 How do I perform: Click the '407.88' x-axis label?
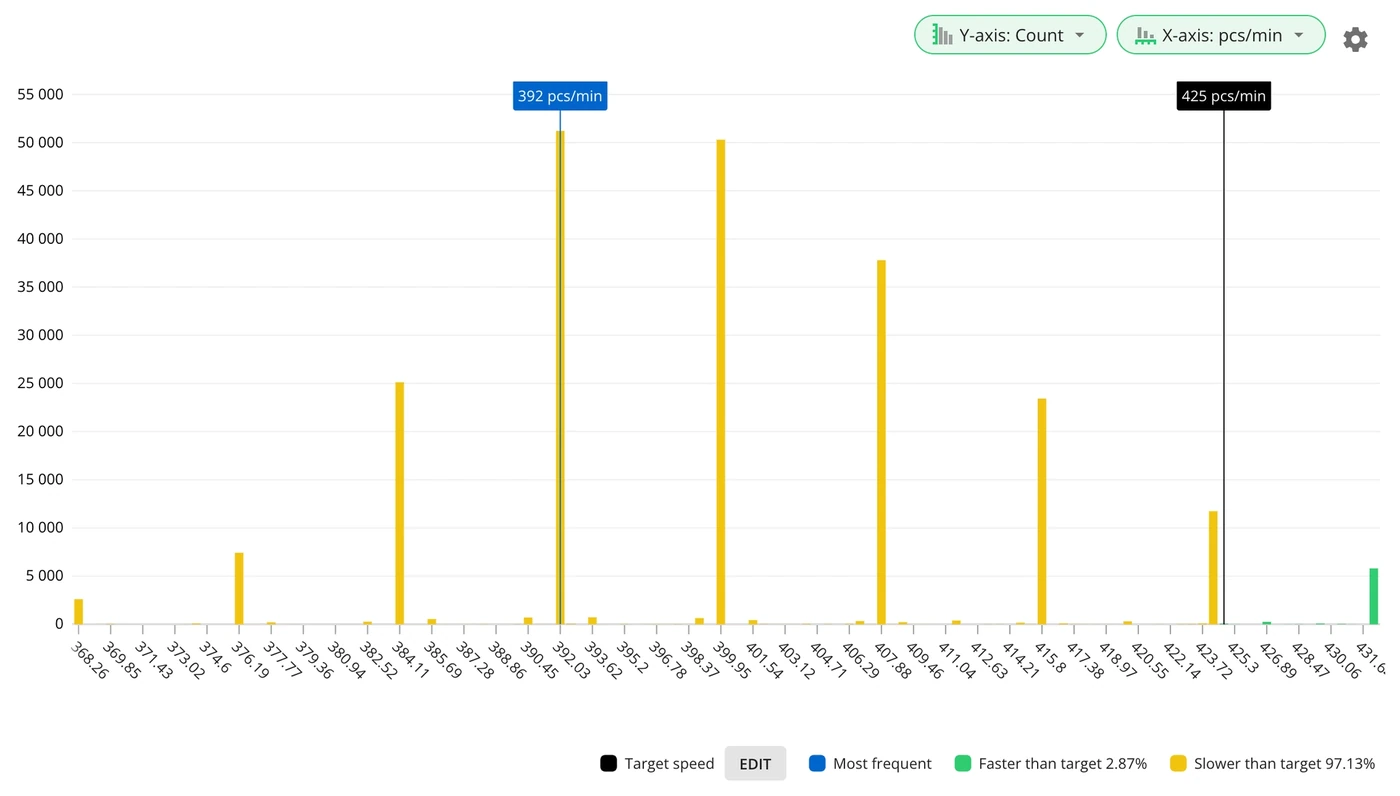pyautogui.click(x=893, y=660)
